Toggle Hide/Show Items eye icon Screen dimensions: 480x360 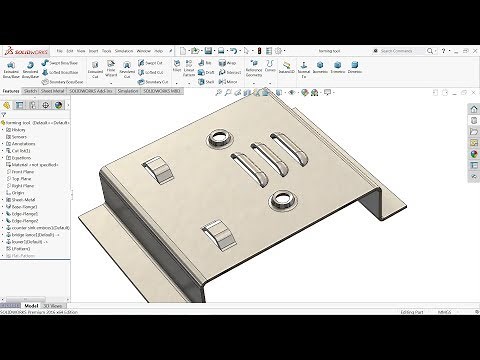click(292, 93)
